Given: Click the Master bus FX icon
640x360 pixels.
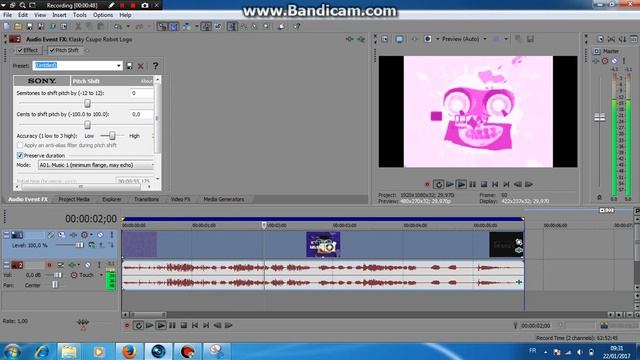Looking at the screenshot, I should tap(596, 61).
